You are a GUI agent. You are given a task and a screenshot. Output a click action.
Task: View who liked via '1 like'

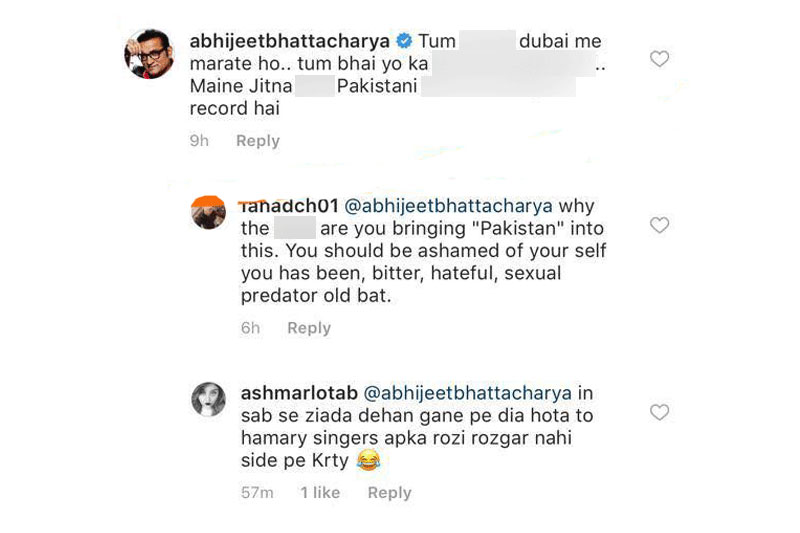click(x=320, y=493)
